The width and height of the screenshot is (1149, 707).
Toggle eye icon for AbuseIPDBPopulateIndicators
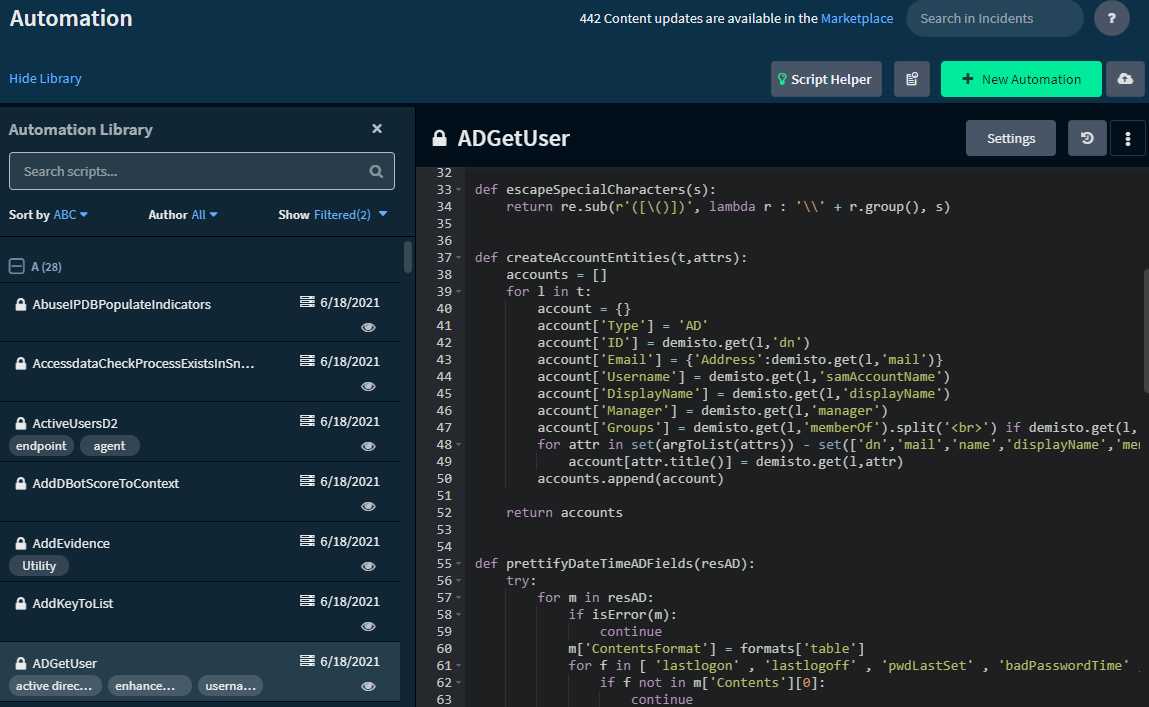pos(369,327)
